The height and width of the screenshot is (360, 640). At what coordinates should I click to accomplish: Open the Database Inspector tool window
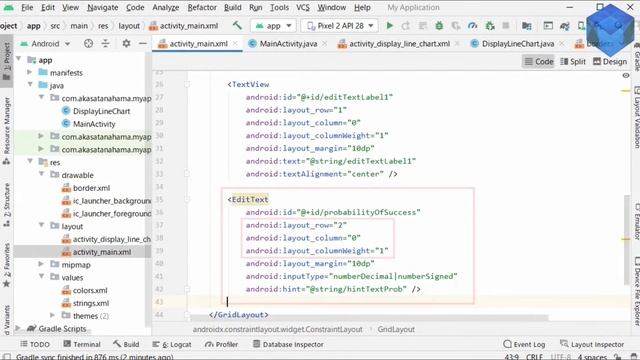pos(288,344)
